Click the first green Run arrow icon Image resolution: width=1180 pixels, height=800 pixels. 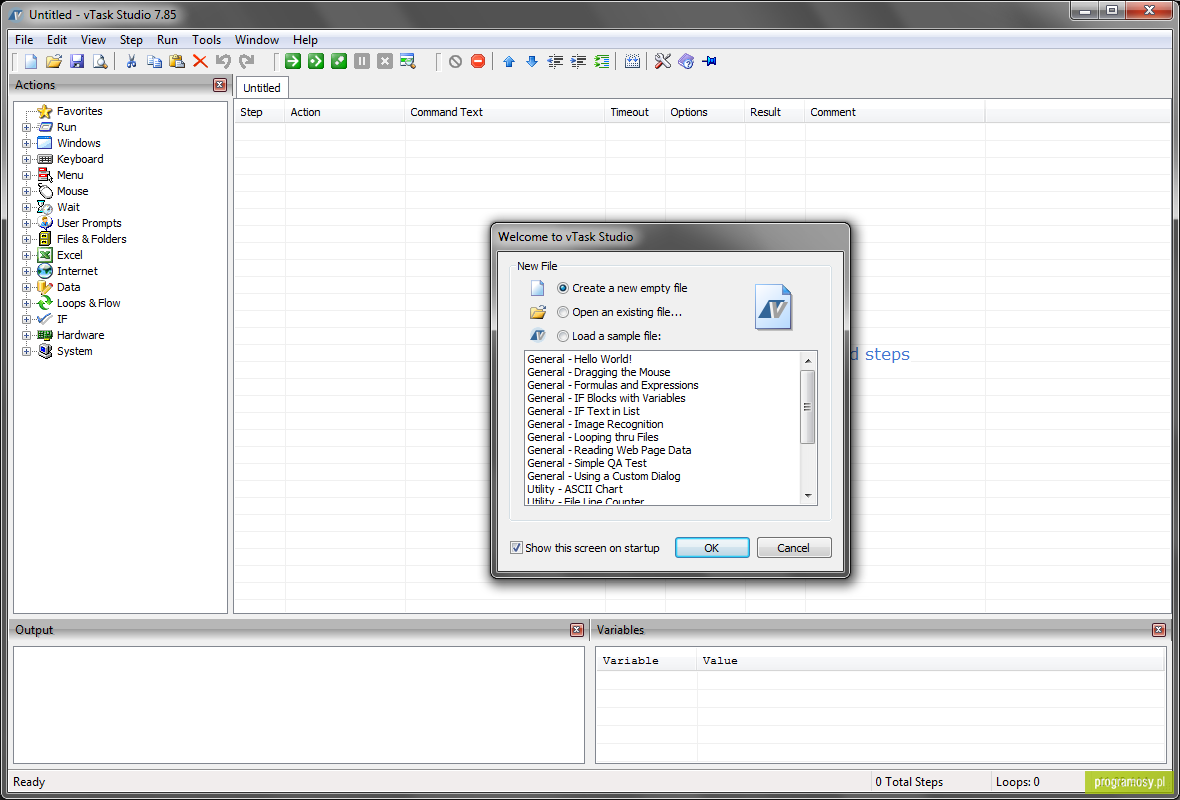coord(293,62)
